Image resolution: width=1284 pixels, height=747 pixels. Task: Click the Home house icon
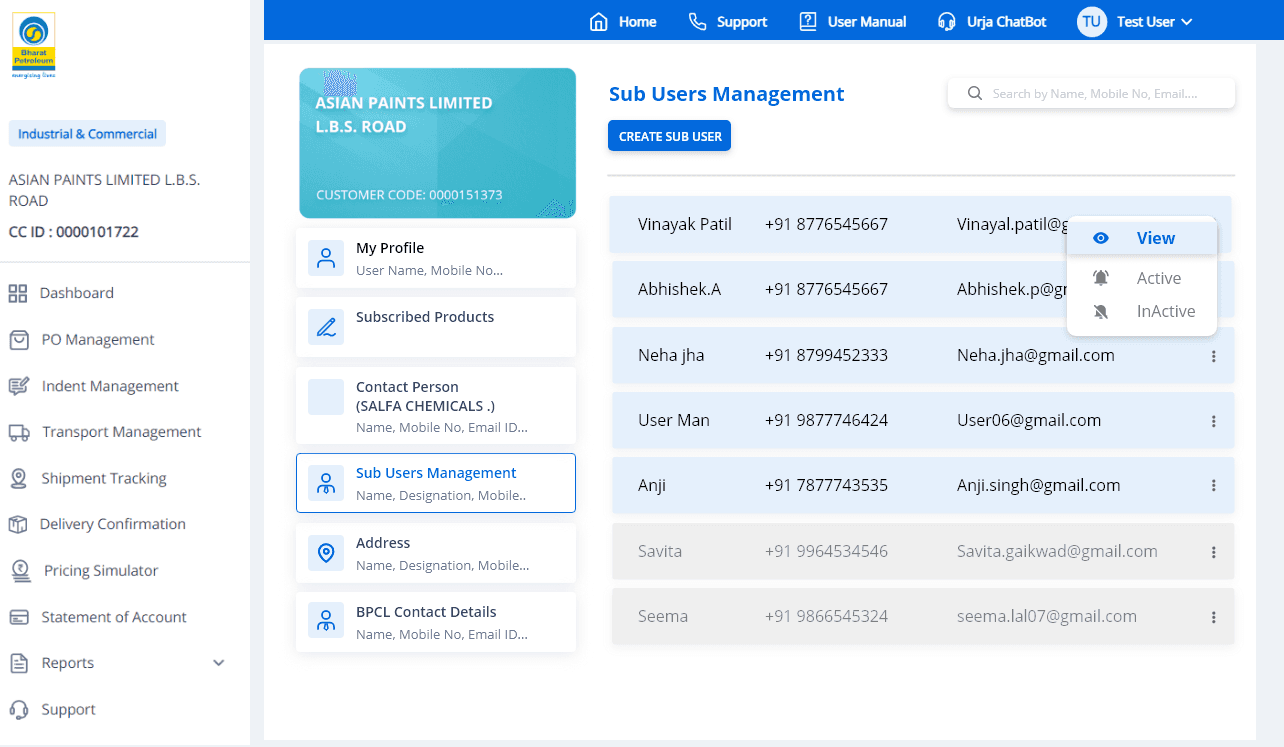(x=599, y=22)
